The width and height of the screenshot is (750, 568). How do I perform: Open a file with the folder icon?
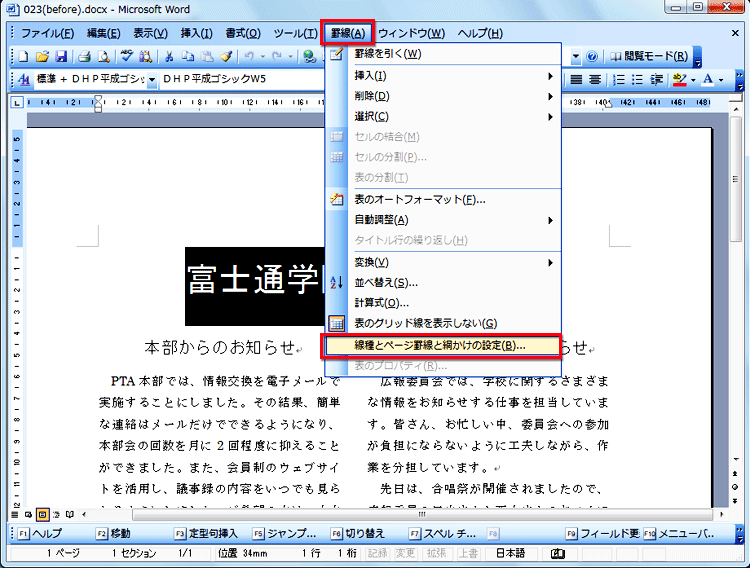[x=42, y=56]
